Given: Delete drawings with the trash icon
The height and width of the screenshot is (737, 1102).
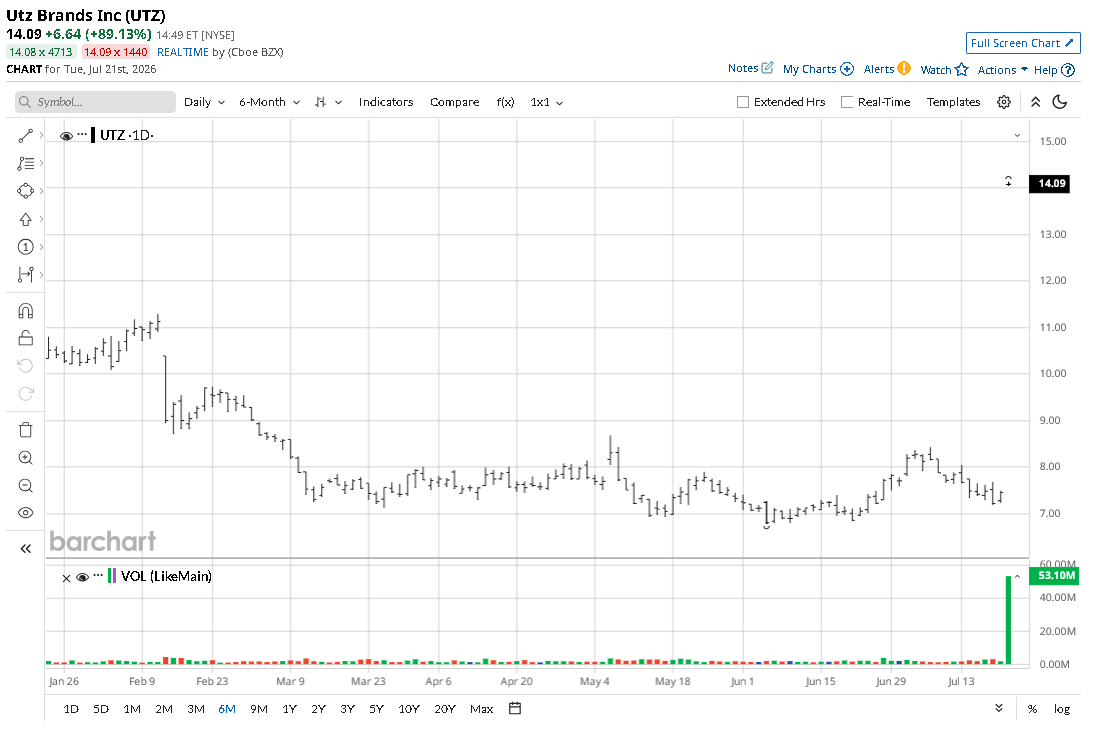Looking at the screenshot, I should click(x=25, y=430).
